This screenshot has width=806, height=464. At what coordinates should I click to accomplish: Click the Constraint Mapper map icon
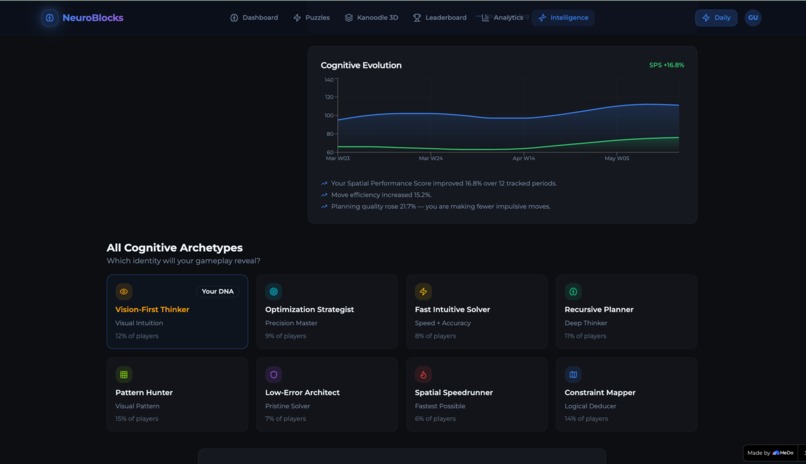coord(573,375)
